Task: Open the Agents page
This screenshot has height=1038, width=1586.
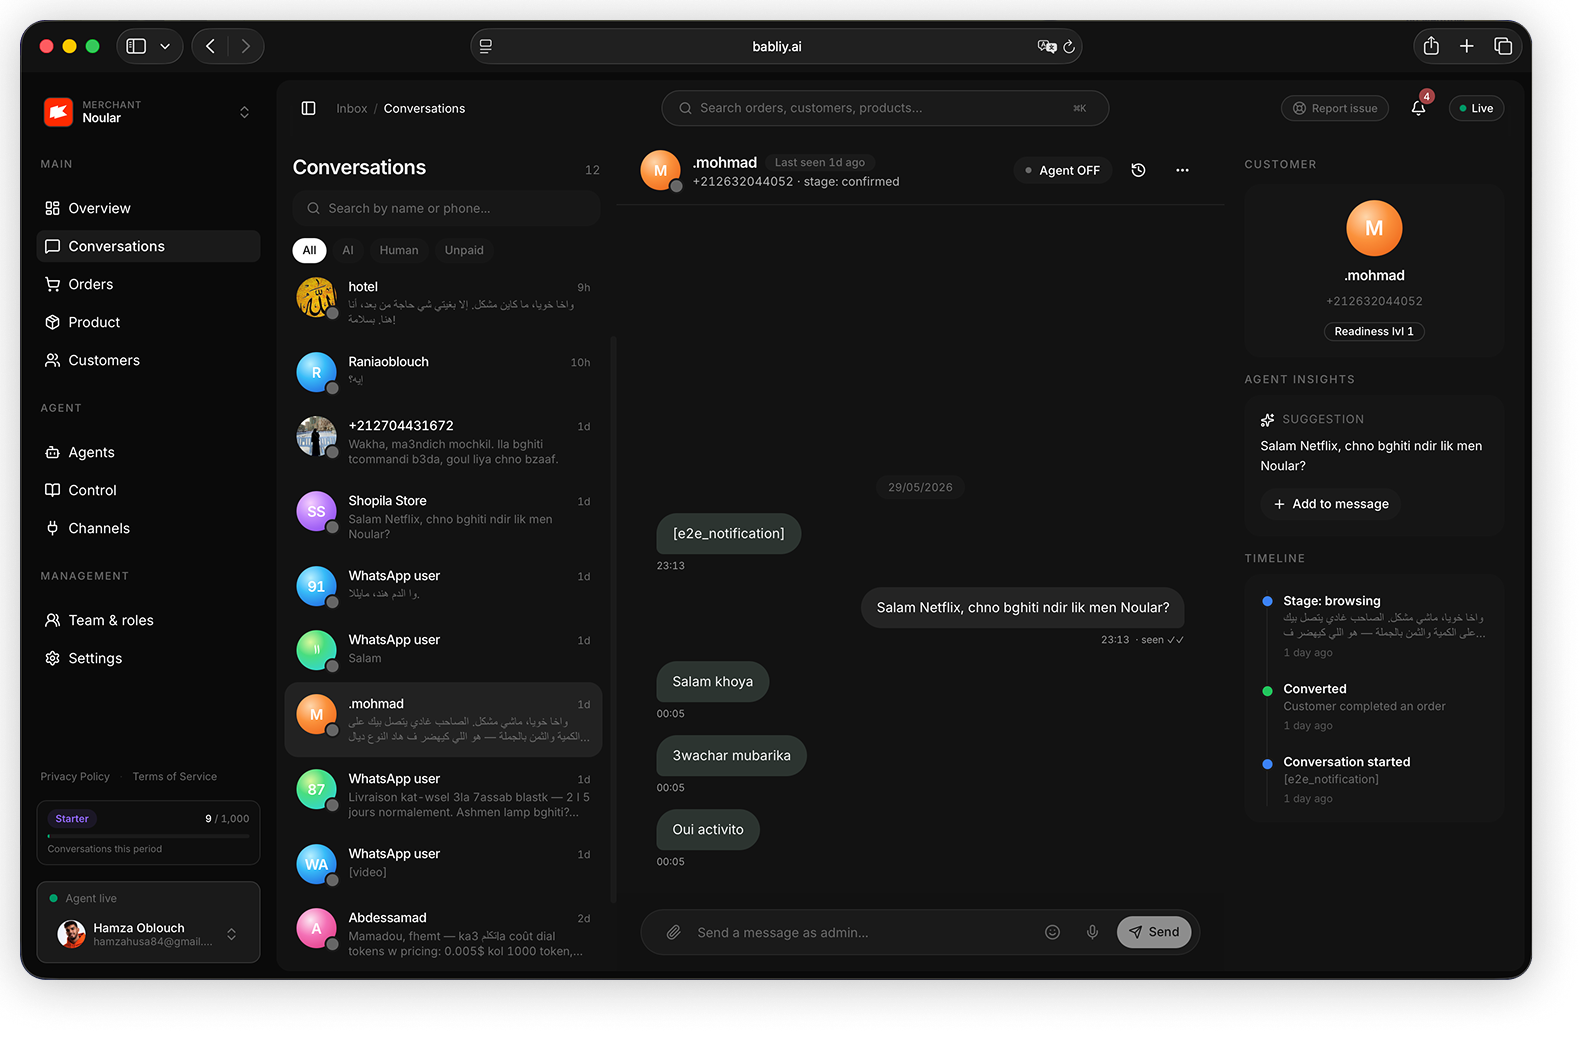Action: (148, 452)
